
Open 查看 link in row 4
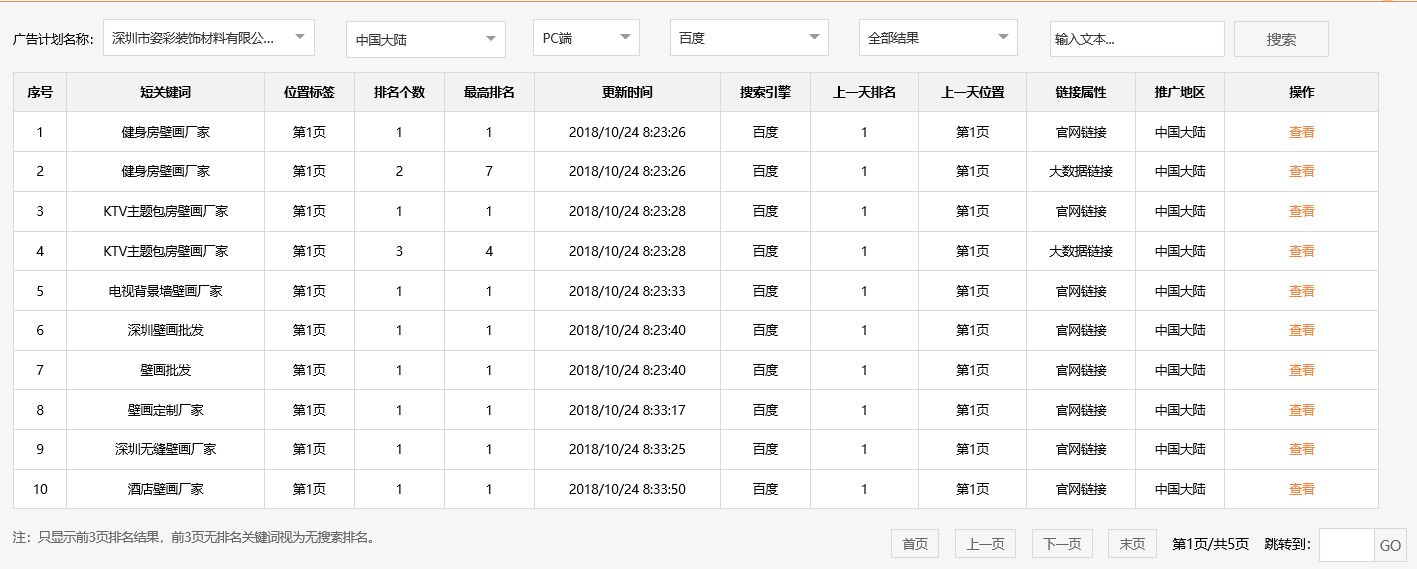(x=1301, y=251)
